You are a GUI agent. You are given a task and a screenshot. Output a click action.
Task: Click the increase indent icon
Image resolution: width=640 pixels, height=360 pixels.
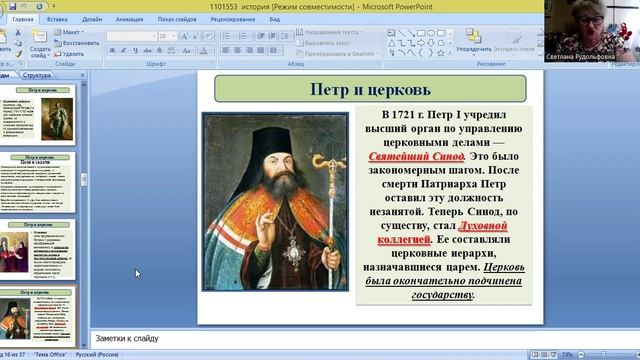point(272,36)
